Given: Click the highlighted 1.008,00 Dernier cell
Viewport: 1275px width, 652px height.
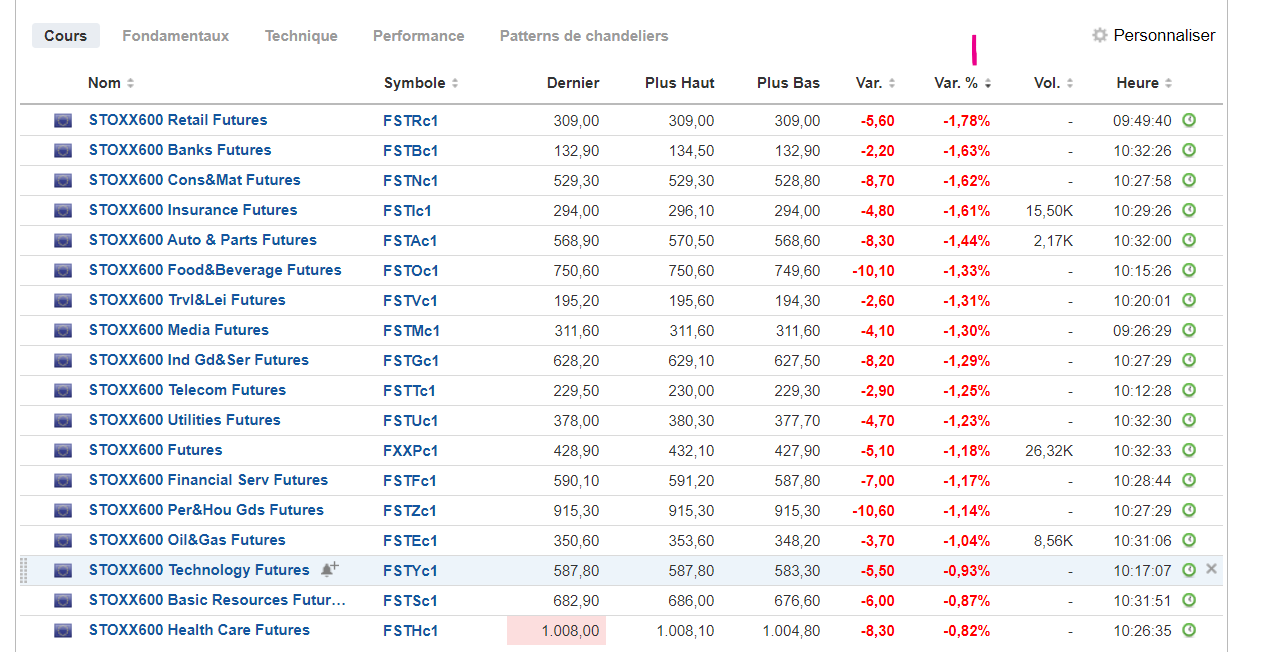Looking at the screenshot, I should [556, 631].
